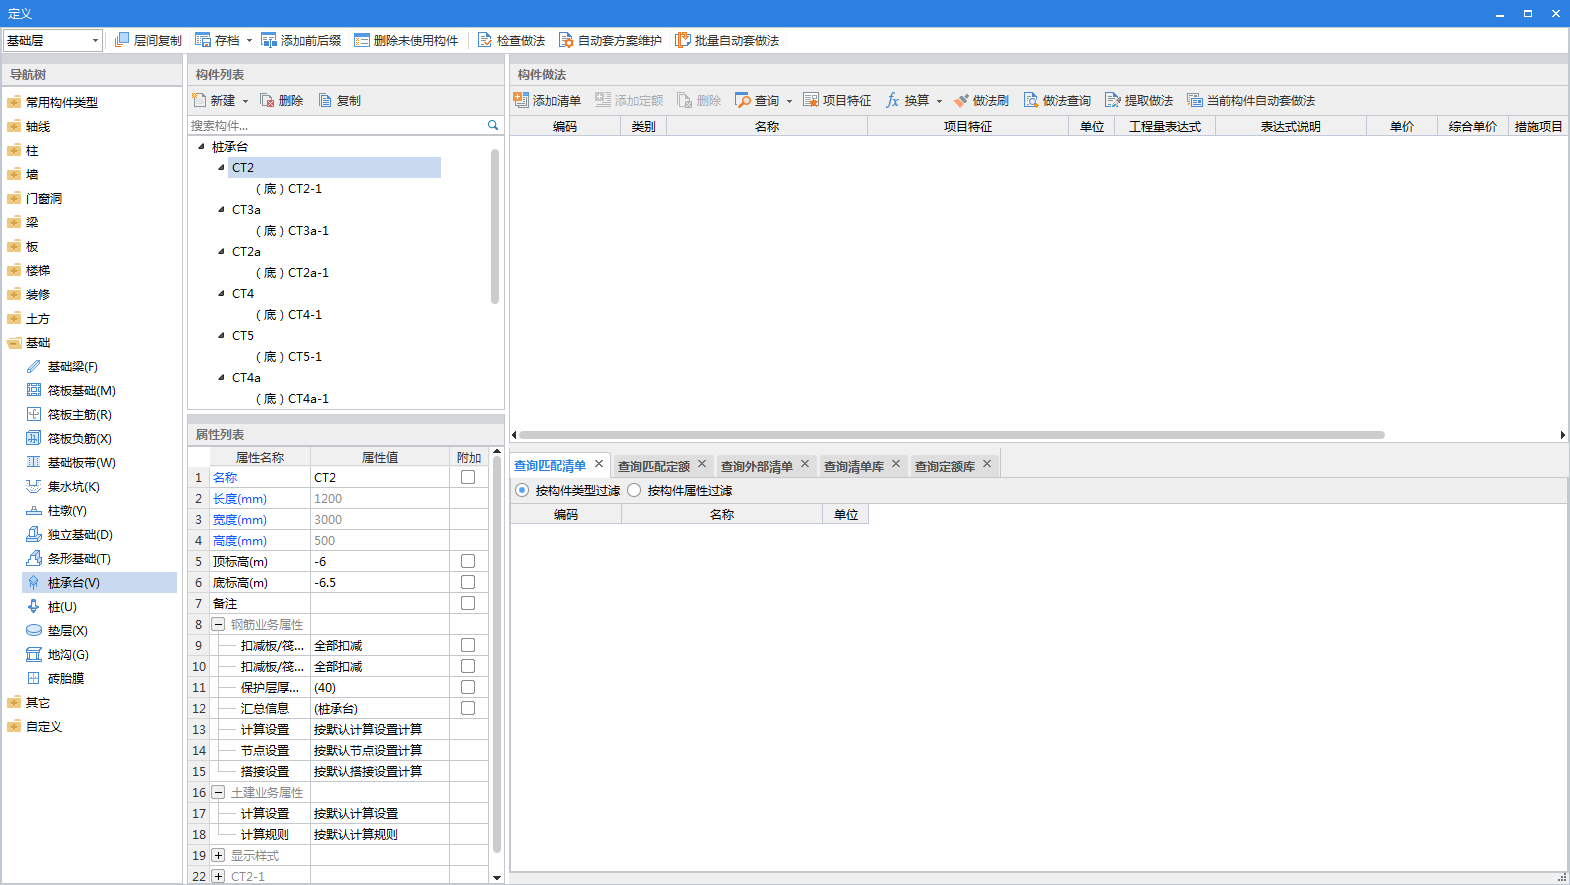Select the 做法刷 tool

[981, 100]
